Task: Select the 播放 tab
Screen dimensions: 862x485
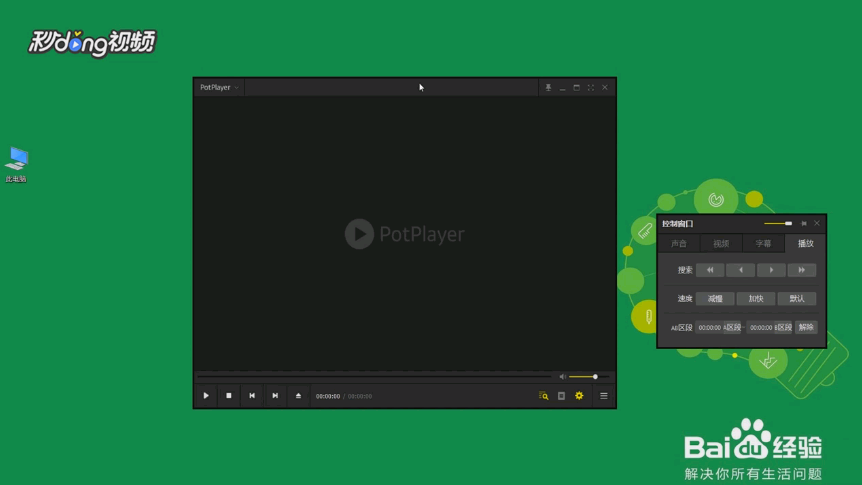Action: pos(805,244)
